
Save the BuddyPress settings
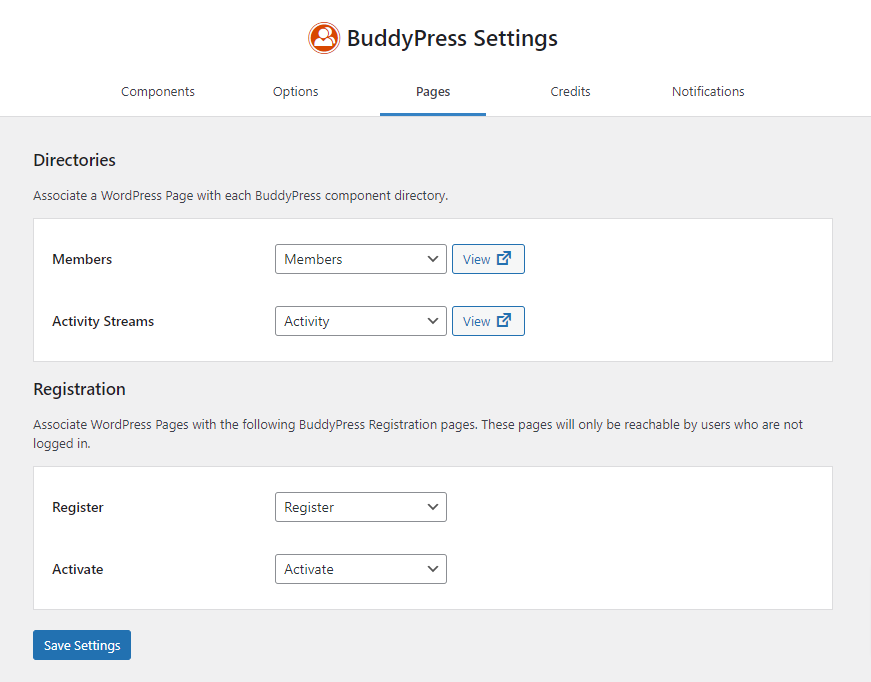tap(82, 645)
